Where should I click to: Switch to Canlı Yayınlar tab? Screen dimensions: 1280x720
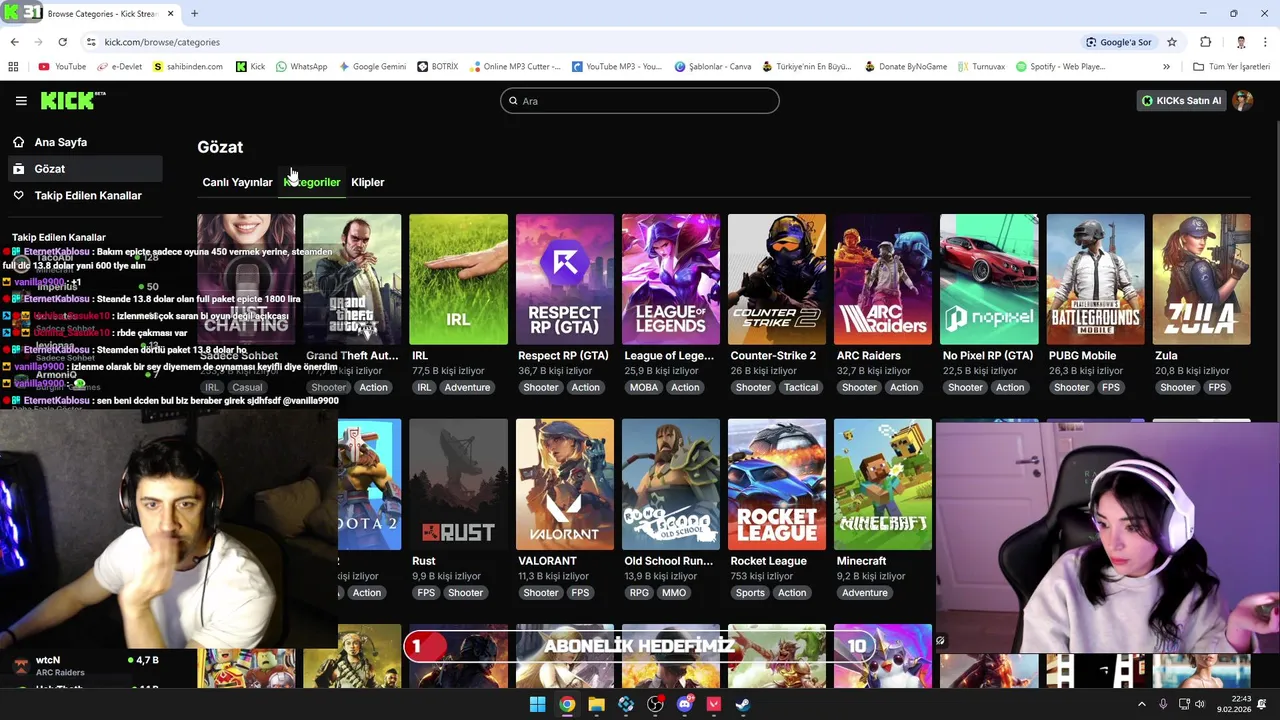(x=237, y=182)
